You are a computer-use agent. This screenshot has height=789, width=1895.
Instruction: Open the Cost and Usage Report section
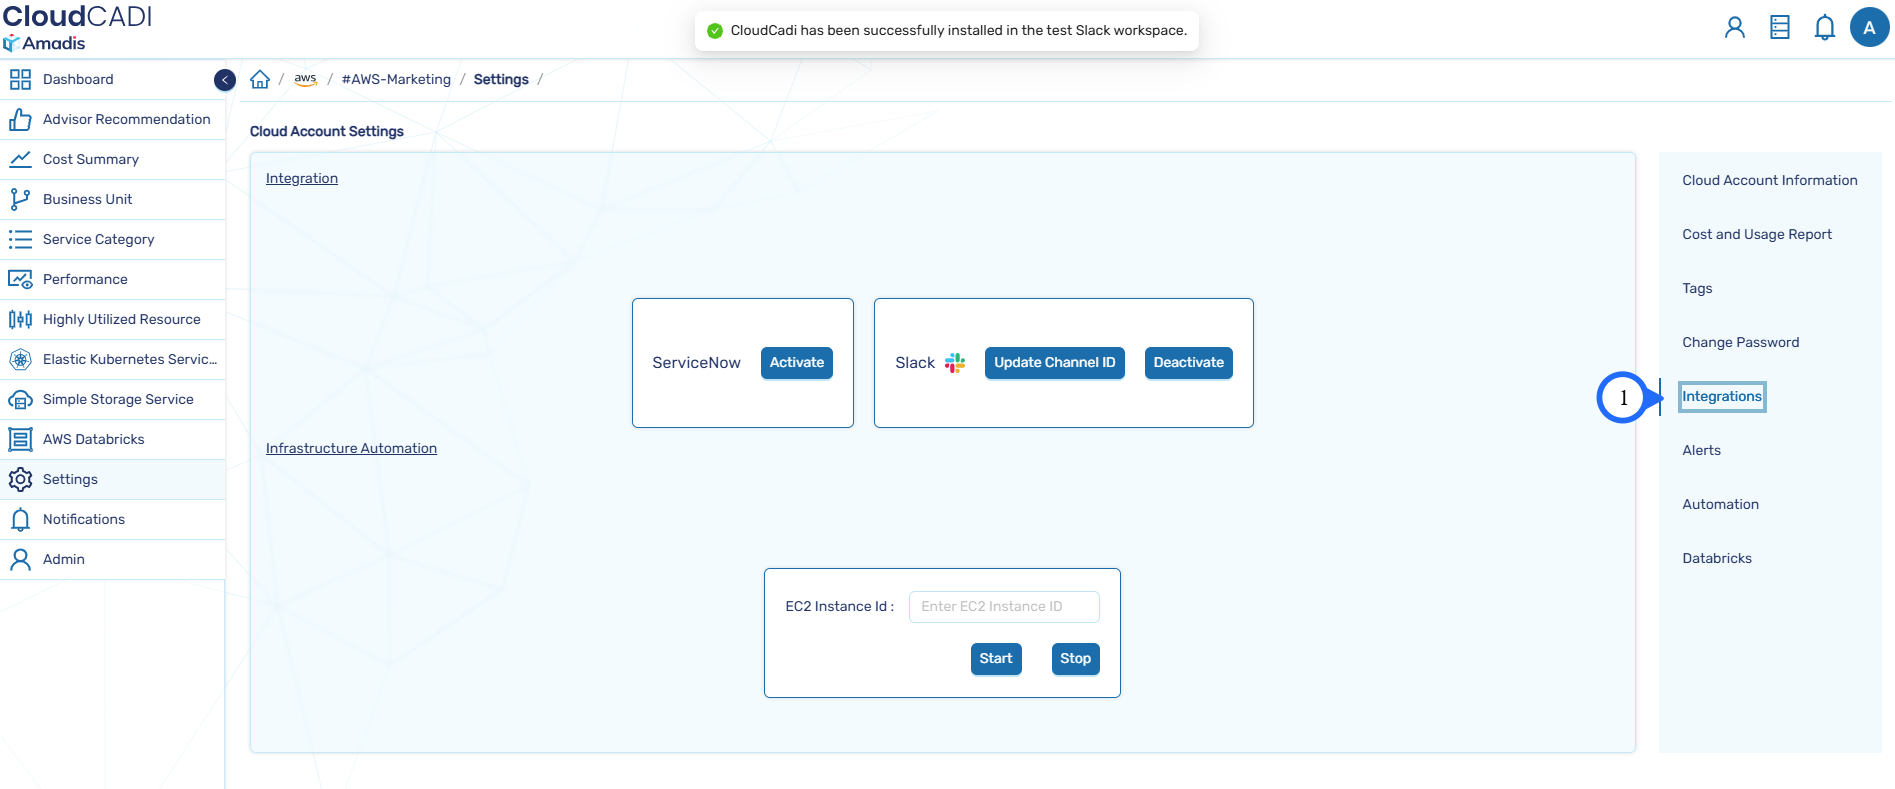[1757, 234]
